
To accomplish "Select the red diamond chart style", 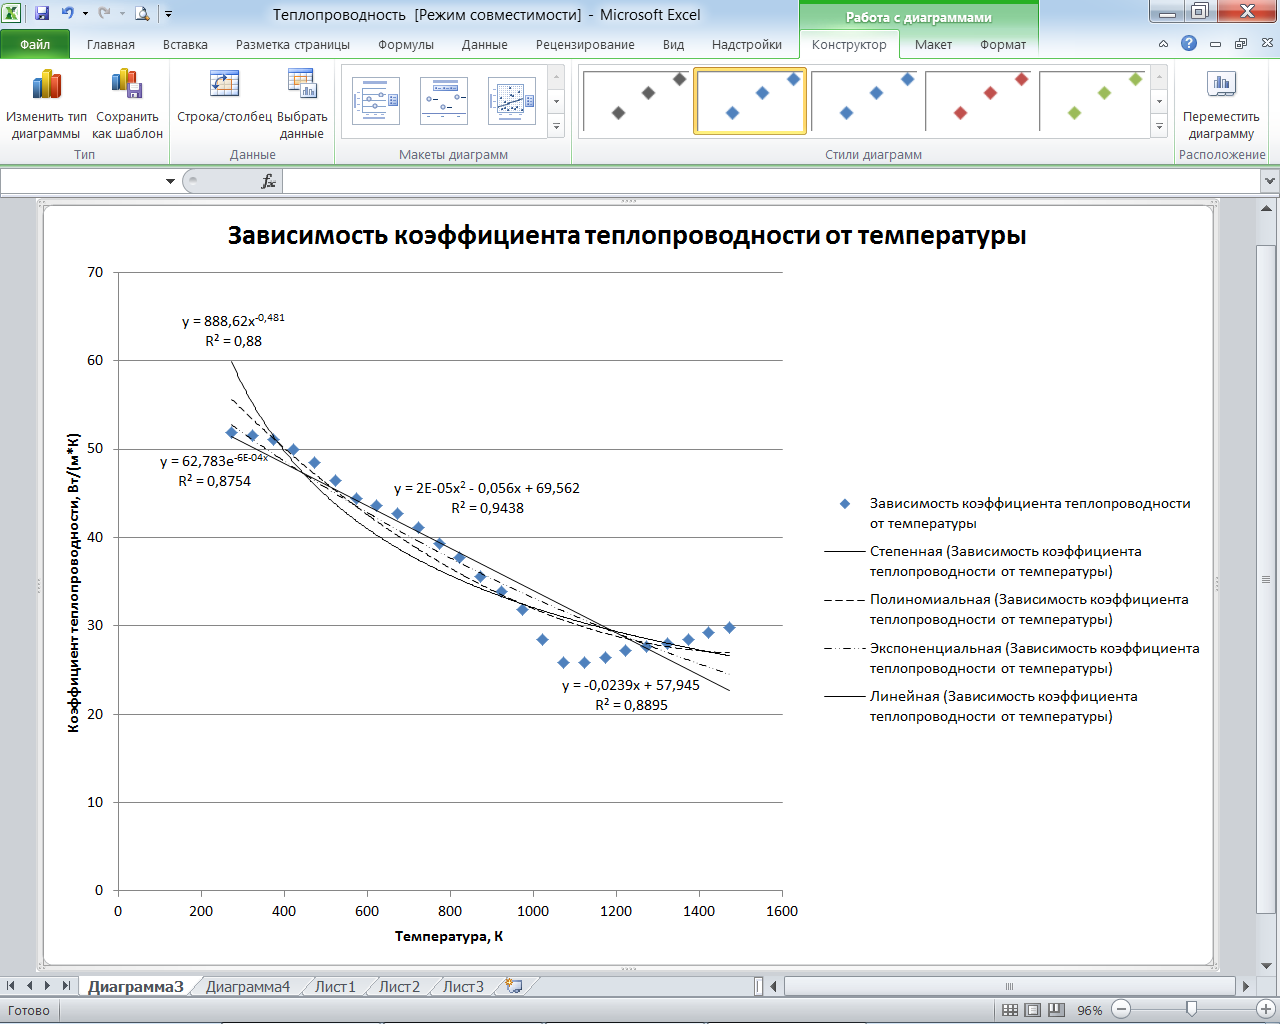I will click(980, 100).
